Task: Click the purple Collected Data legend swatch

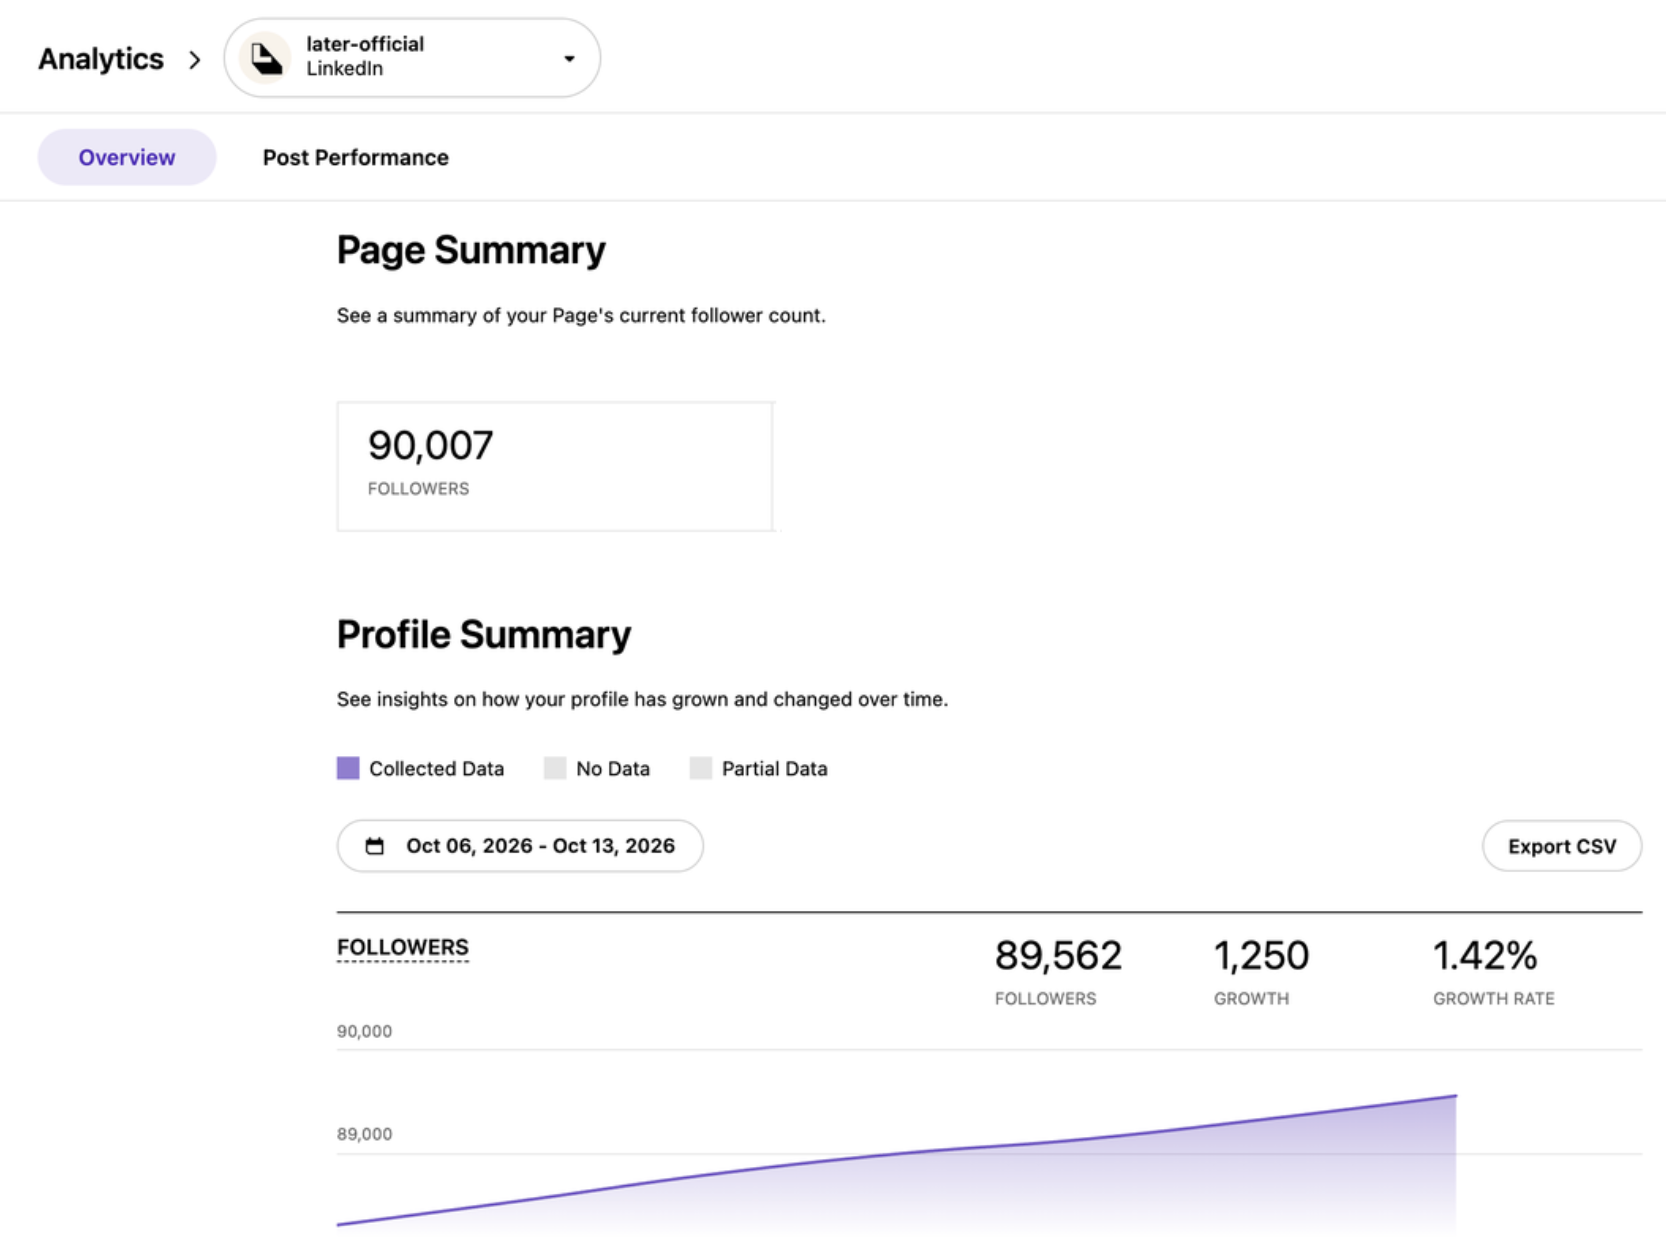Action: pos(348,768)
